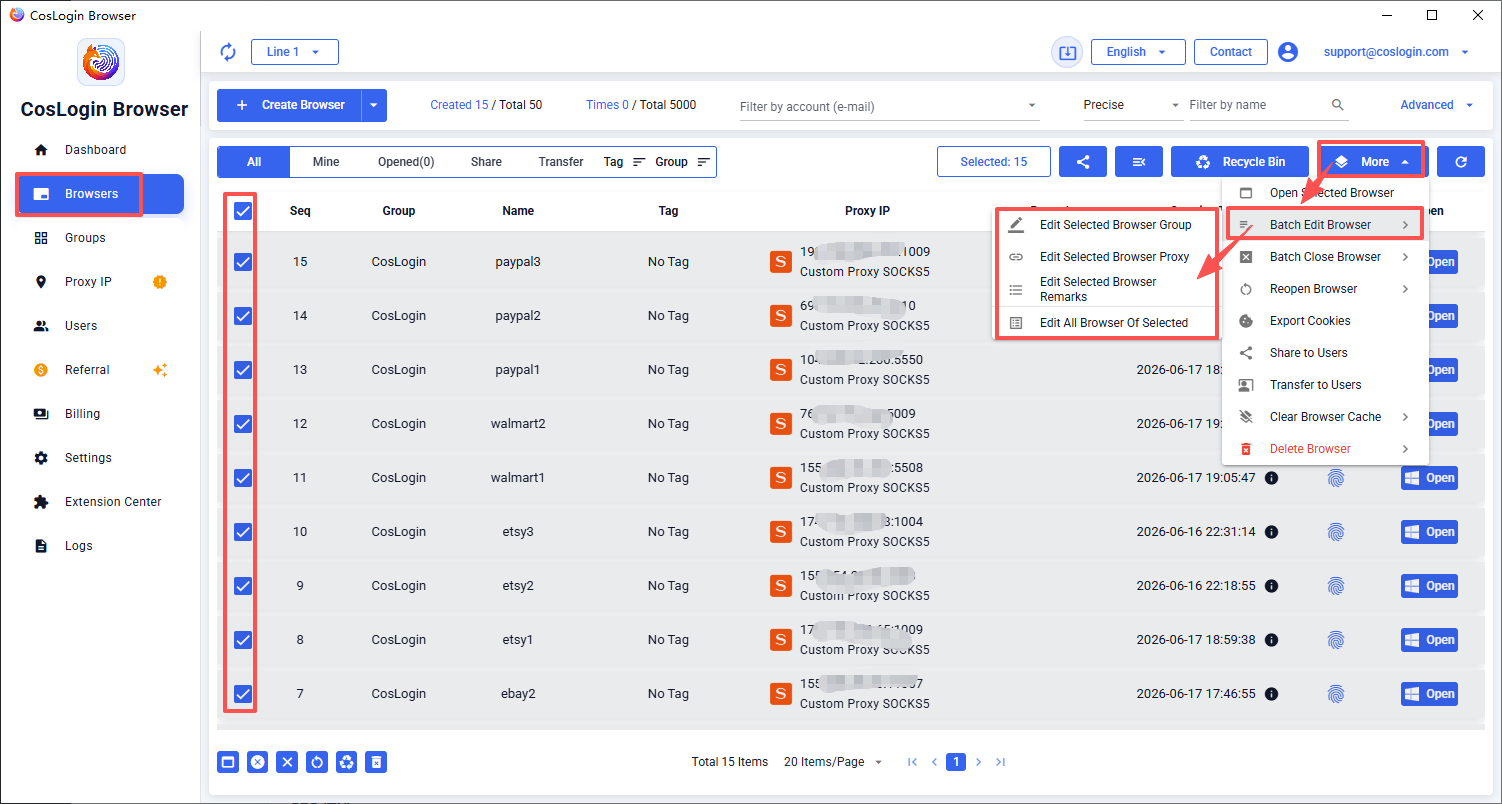Viewport: 1502px width, 804px height.
Task: Click the user account avatar icon
Action: click(1288, 52)
